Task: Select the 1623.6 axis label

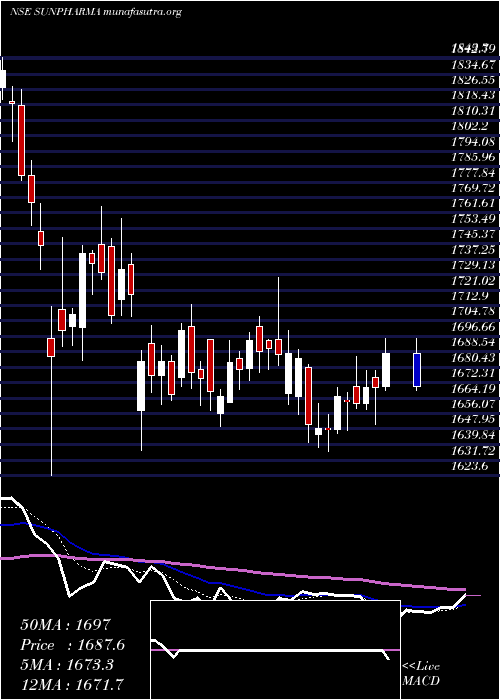Action: point(470,465)
